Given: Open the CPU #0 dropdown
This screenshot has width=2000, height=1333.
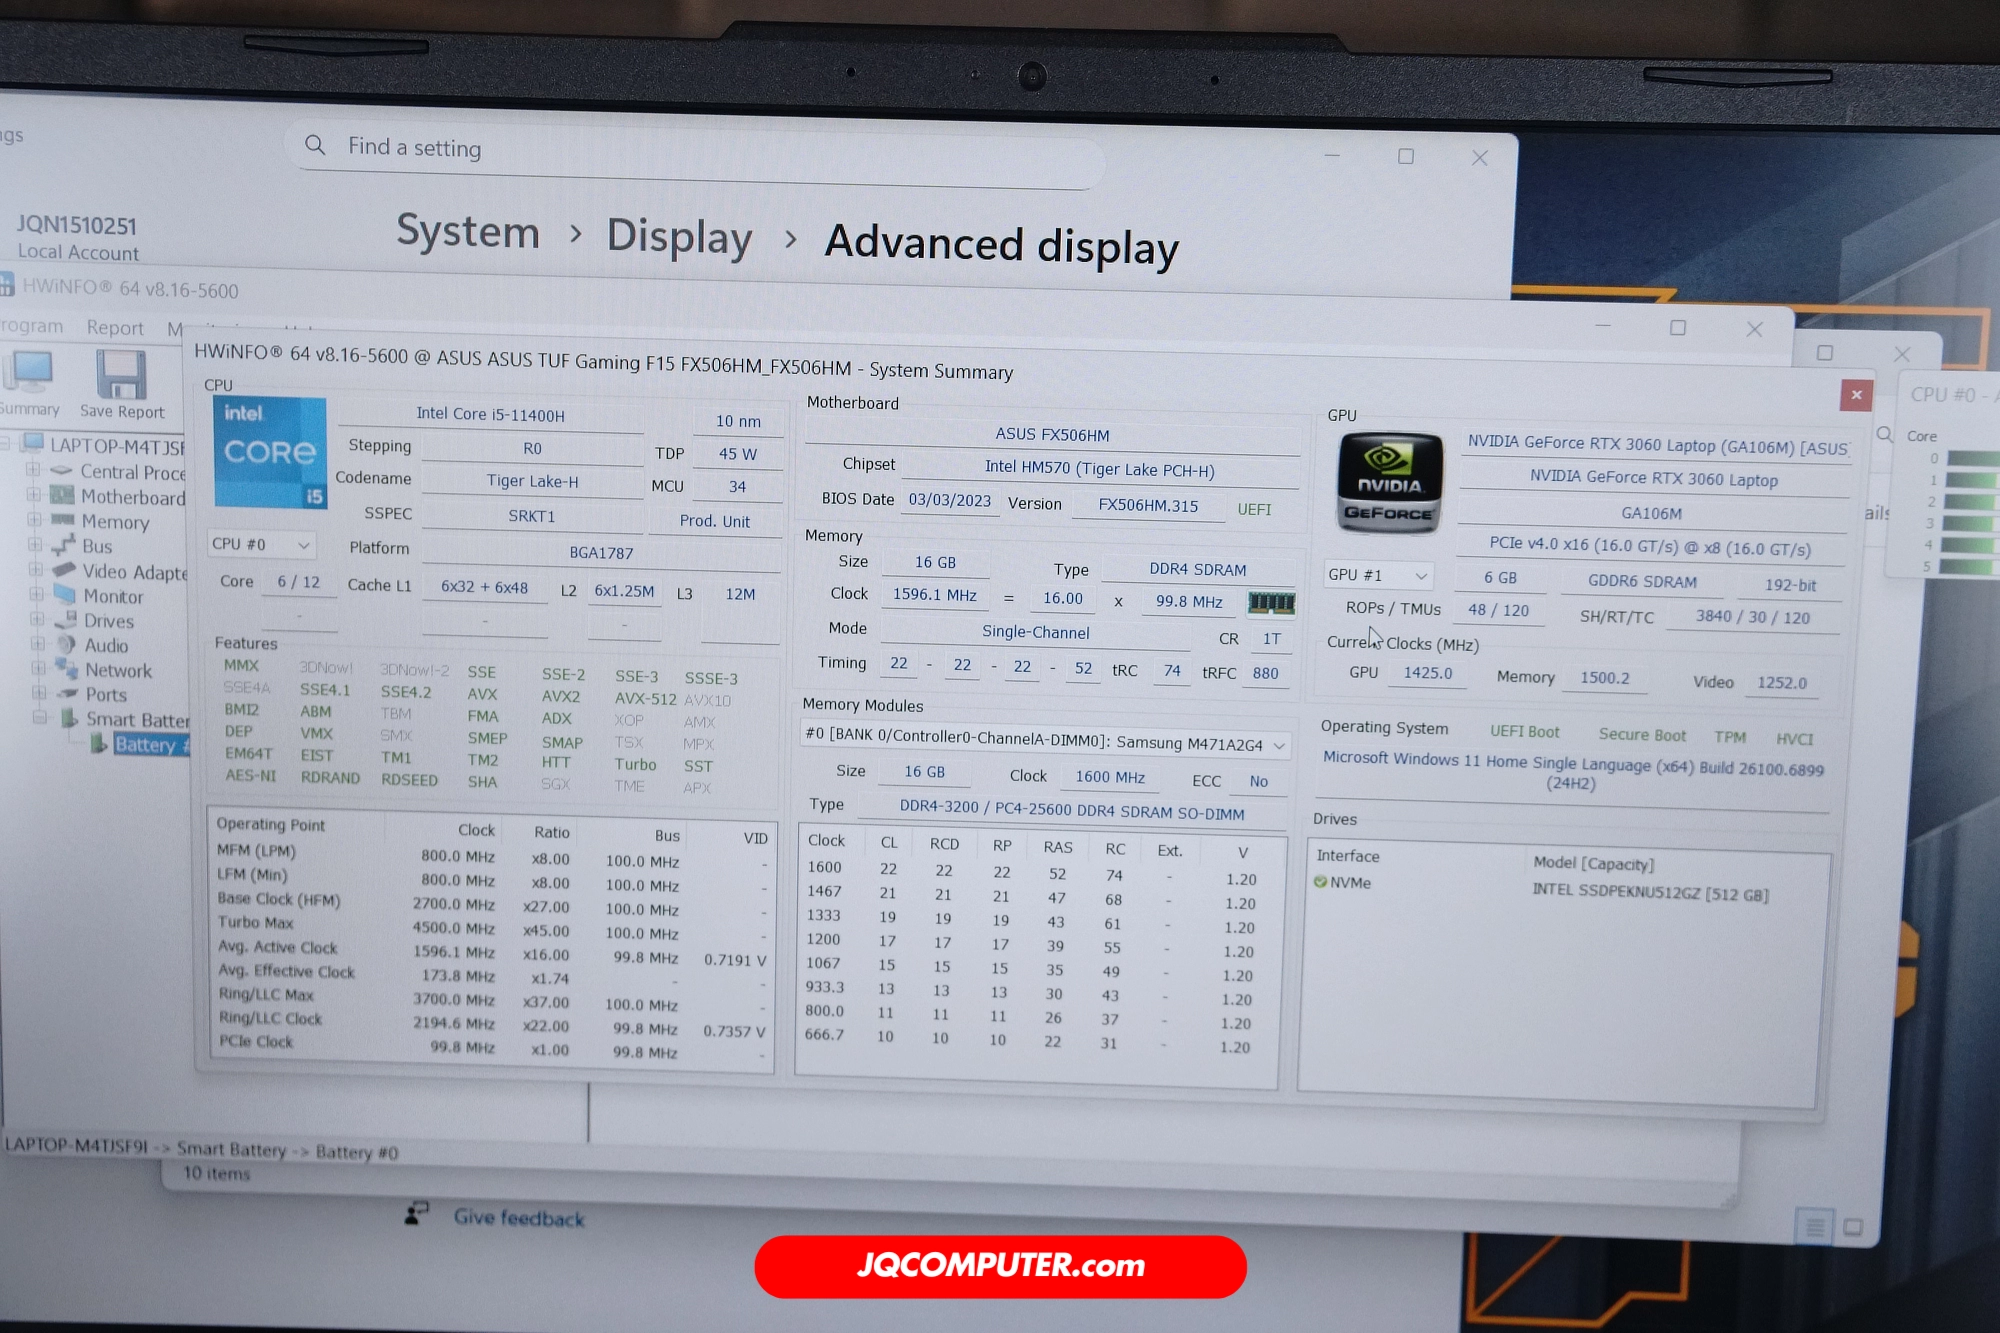Looking at the screenshot, I should tap(262, 544).
